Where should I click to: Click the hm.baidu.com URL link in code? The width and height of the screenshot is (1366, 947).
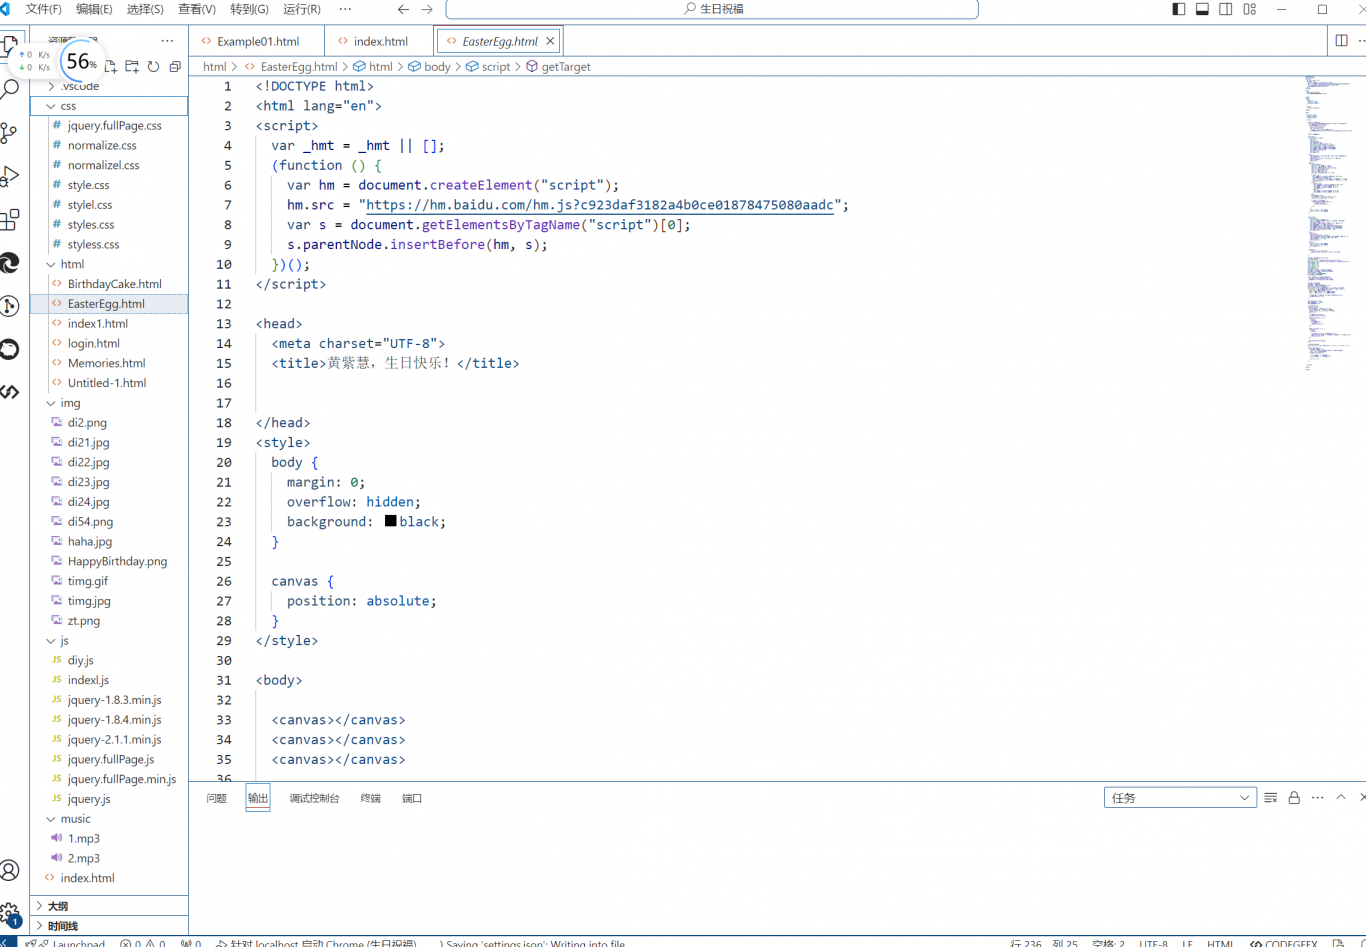click(599, 205)
